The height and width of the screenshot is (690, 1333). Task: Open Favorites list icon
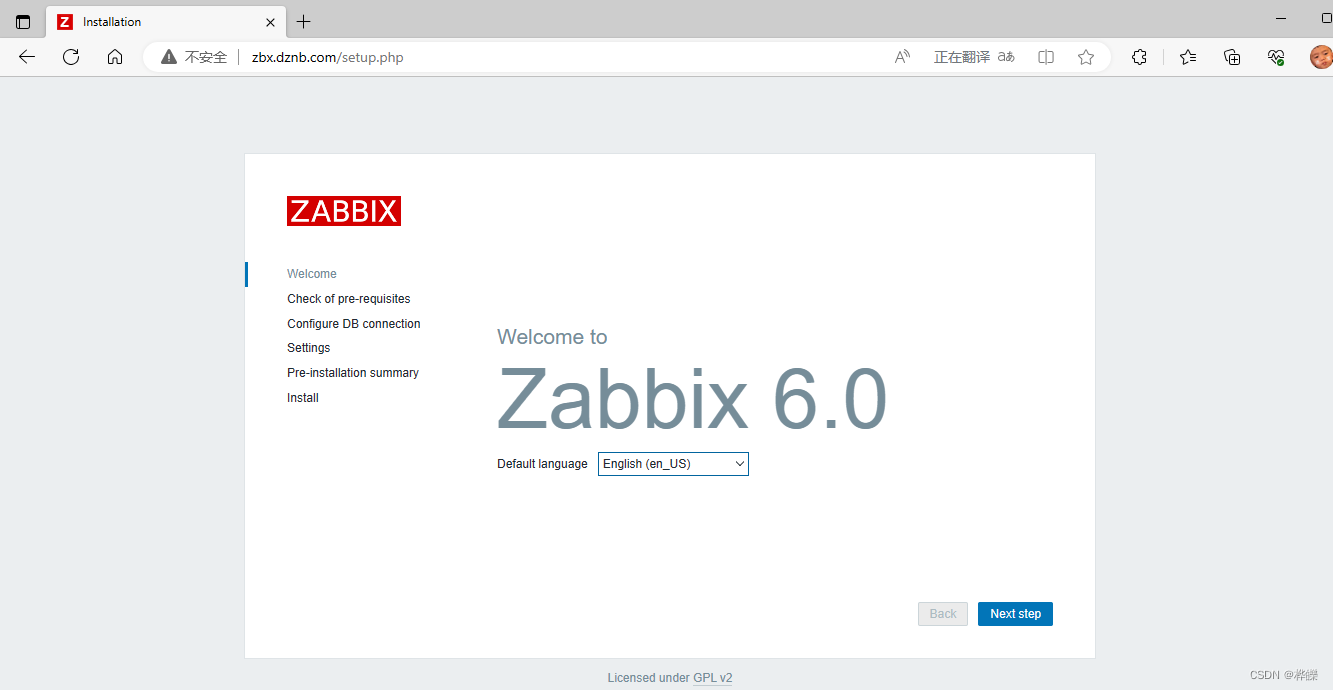[1188, 57]
